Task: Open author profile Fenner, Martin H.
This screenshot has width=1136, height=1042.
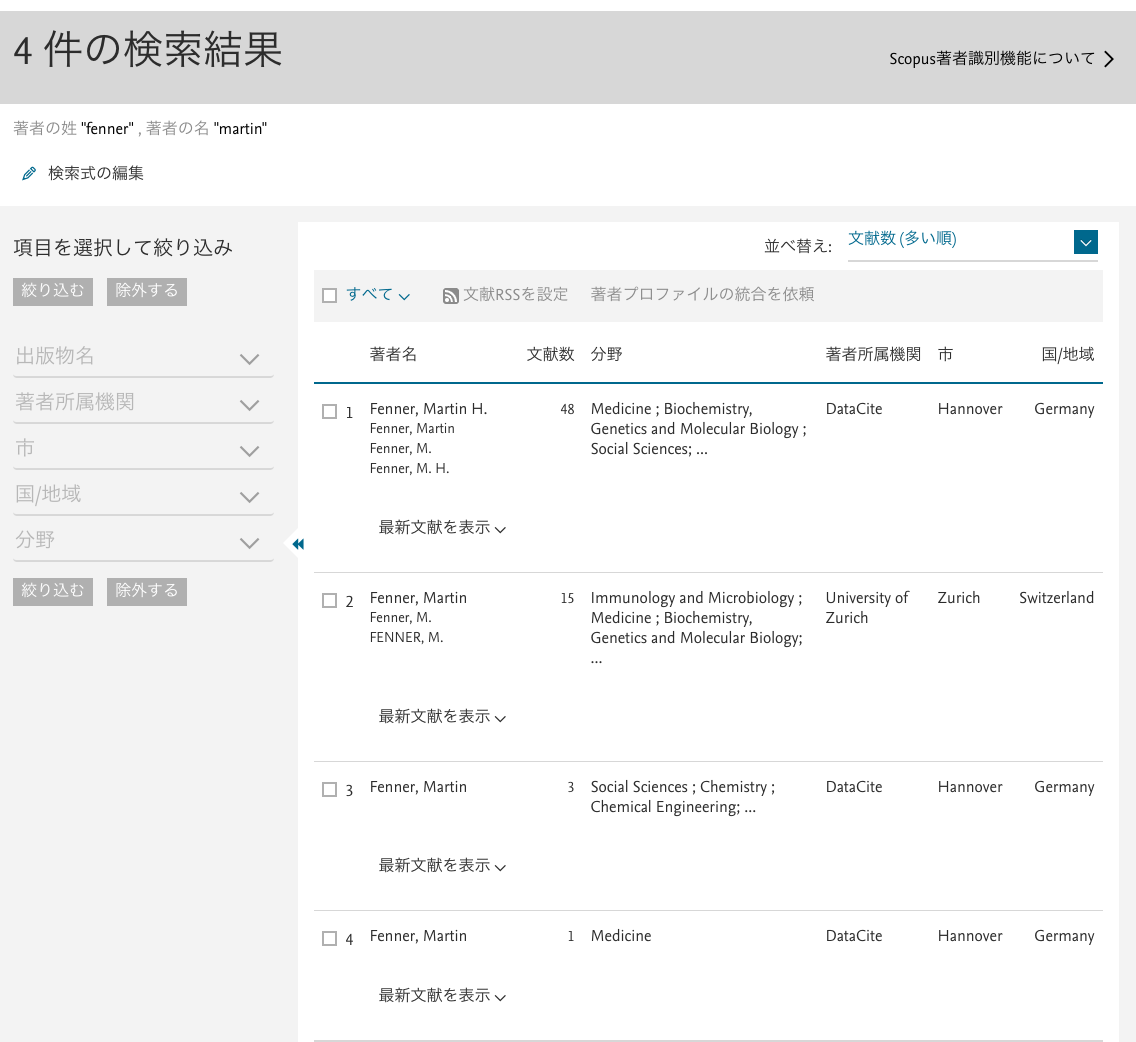Action: [428, 409]
